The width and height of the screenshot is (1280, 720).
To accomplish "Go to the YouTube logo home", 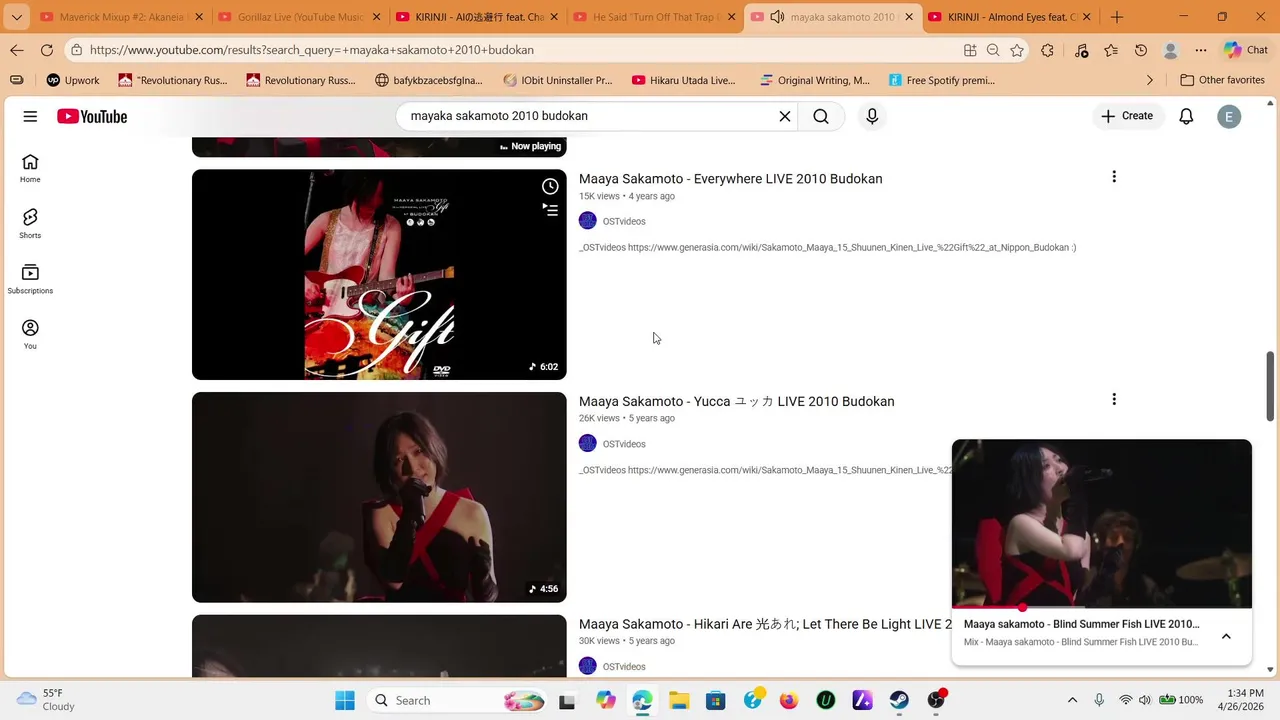I will [92, 117].
